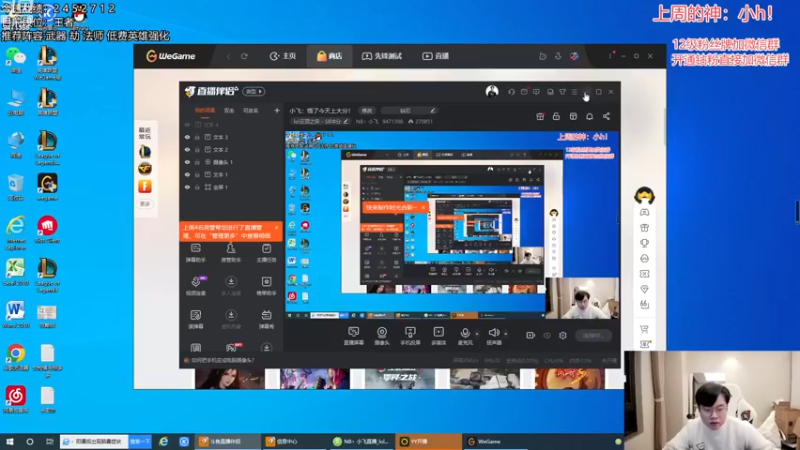Open hamburger menu in streaming app
This screenshot has width=800, height=450.
point(574,92)
